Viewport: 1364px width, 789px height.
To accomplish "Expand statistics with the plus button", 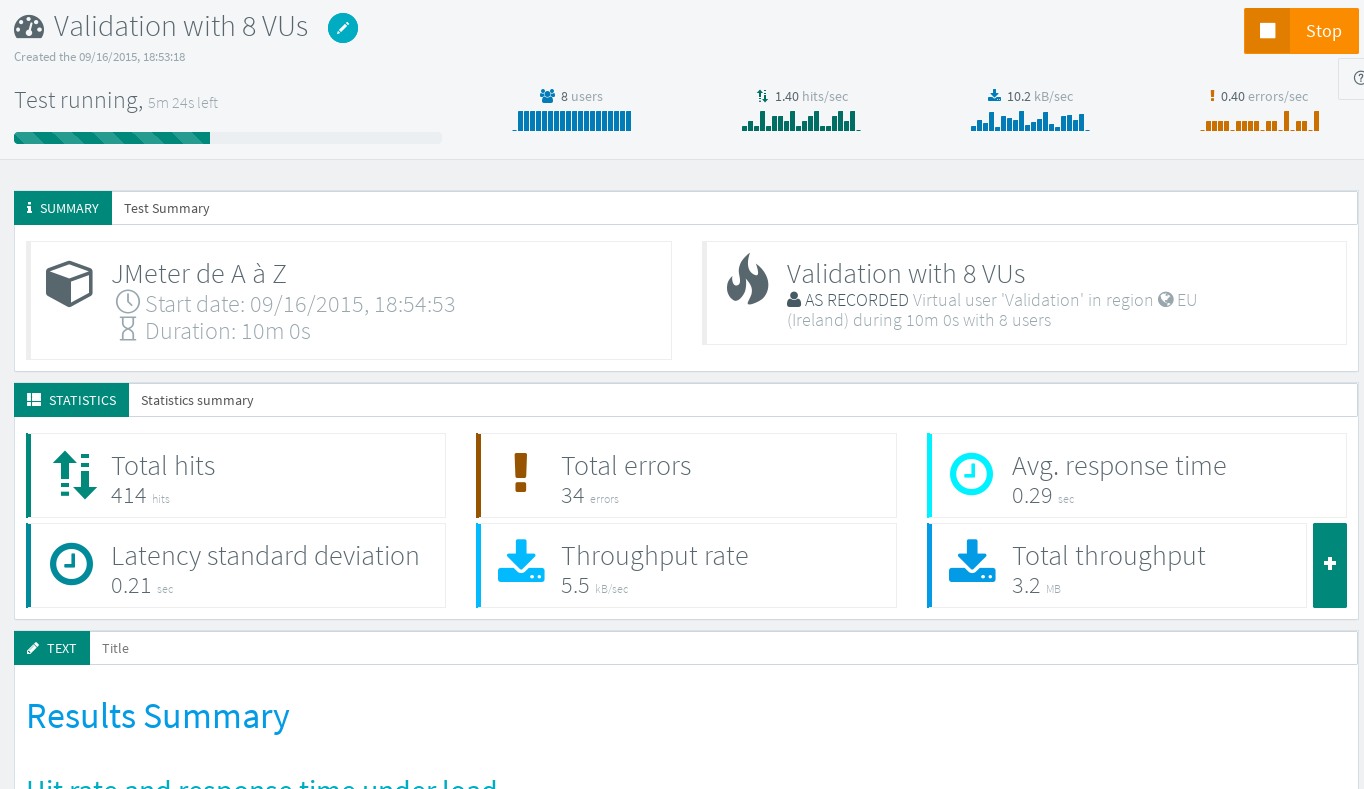I will point(1329,565).
